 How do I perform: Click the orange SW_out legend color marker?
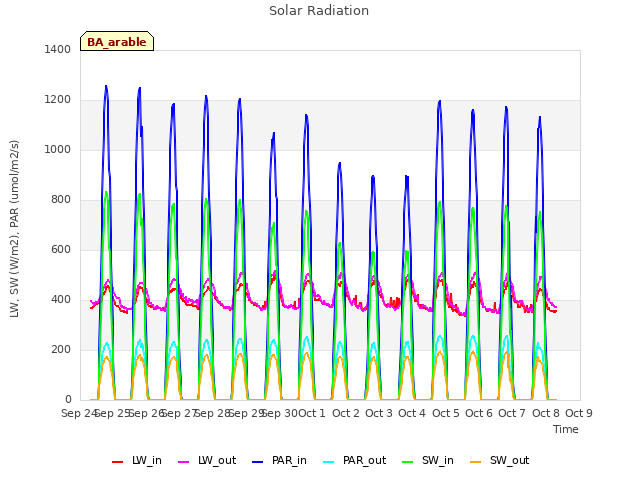476,462
